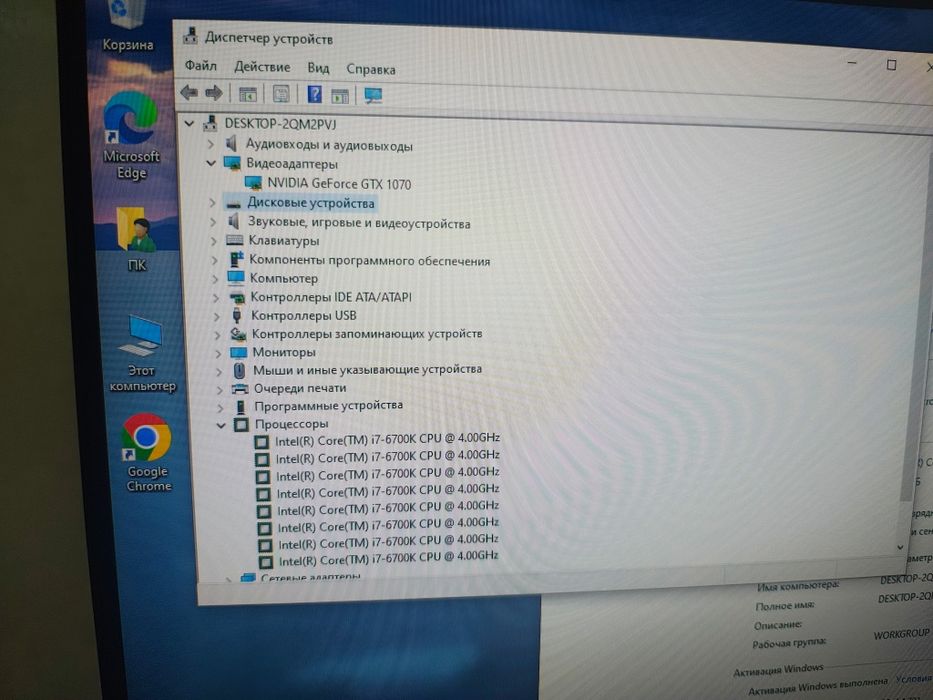The image size is (933, 700).
Task: Select the Мониторы row label
Action: pos(284,352)
